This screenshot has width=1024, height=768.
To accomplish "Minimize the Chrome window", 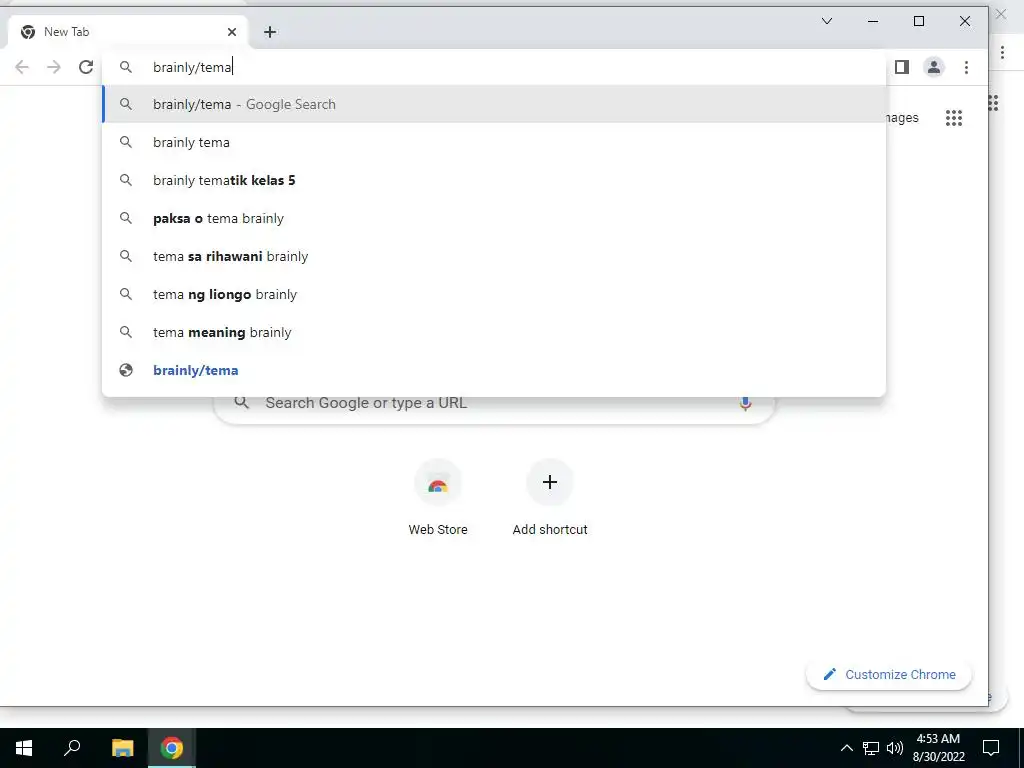I will coord(872,21).
